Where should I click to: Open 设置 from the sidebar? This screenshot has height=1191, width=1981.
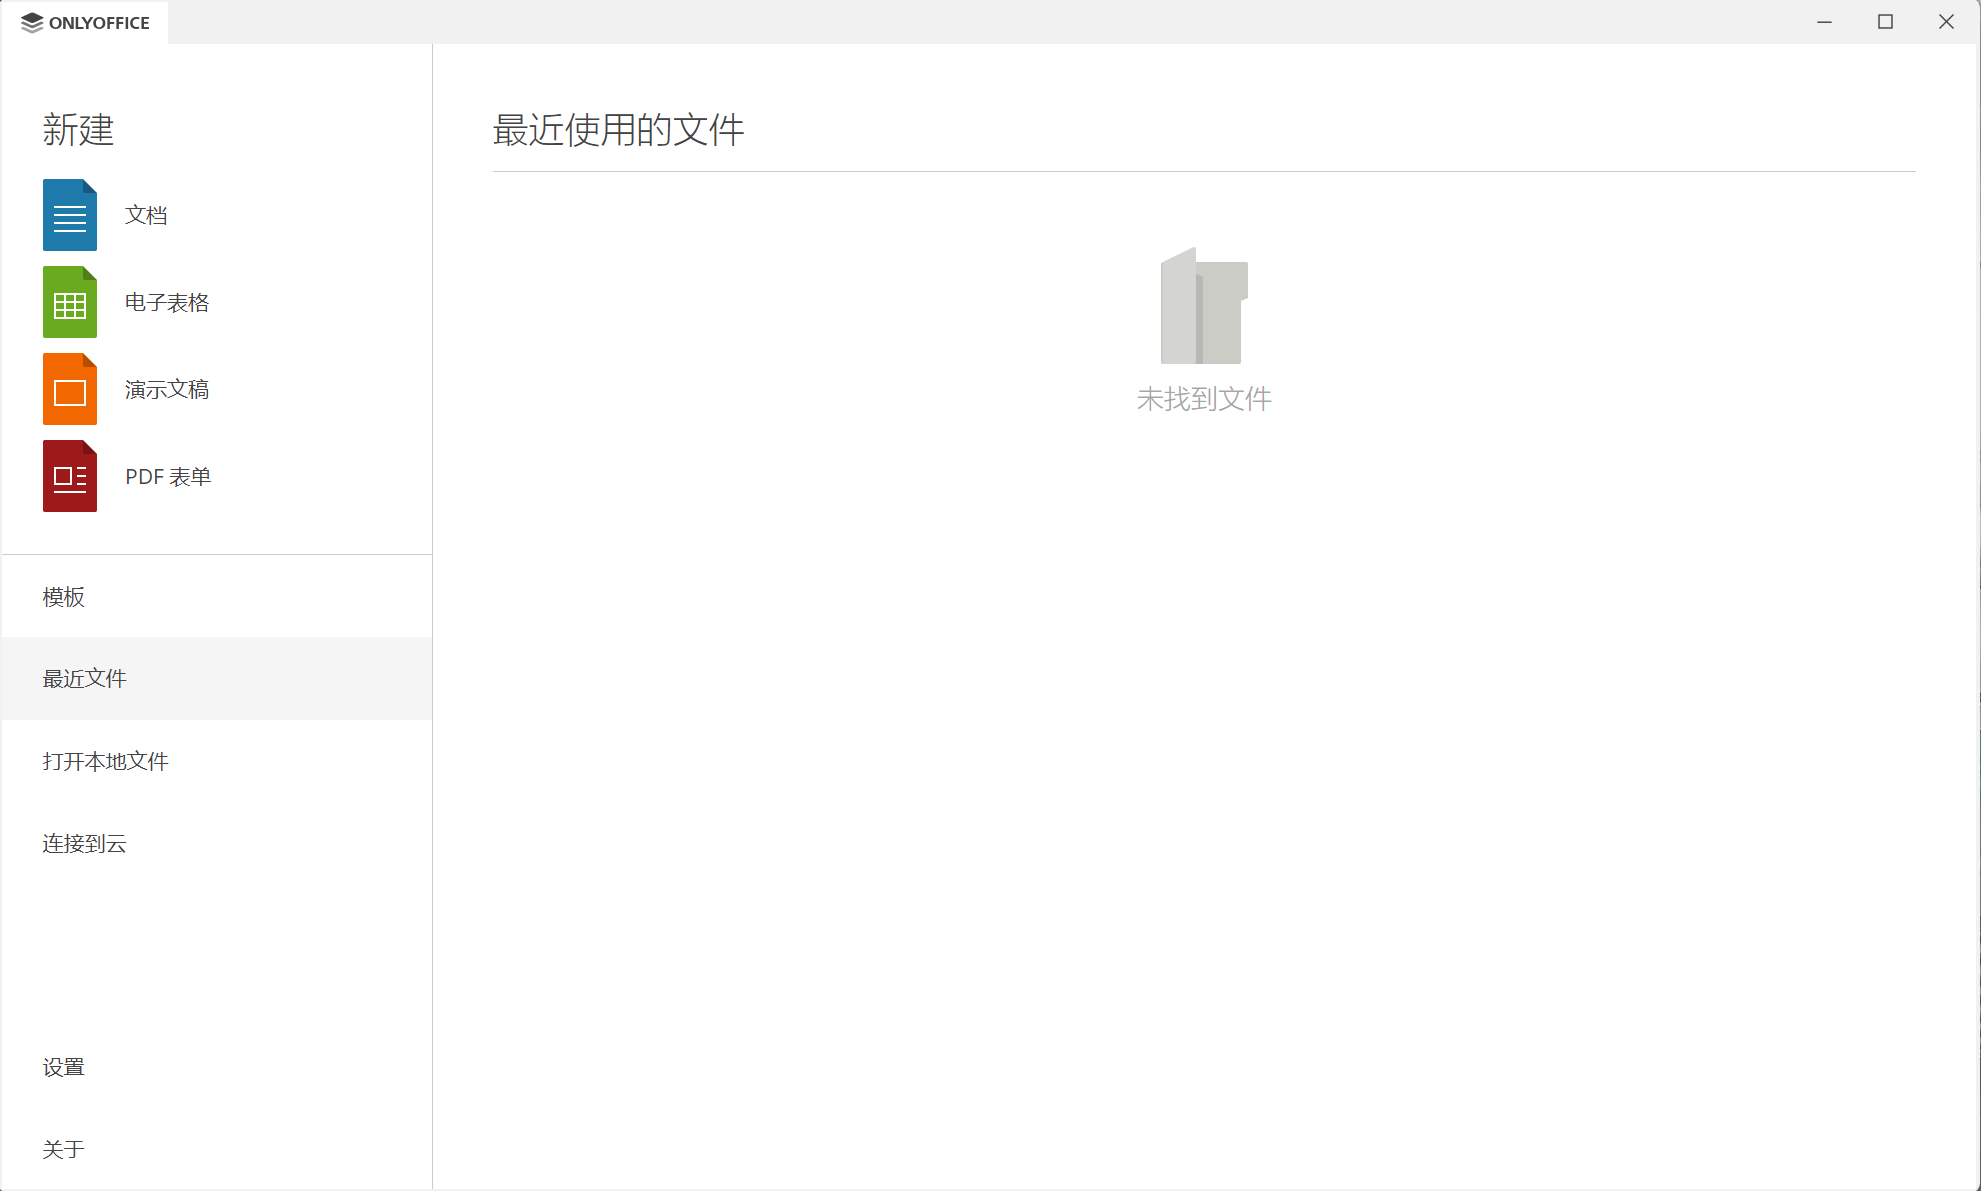click(x=64, y=1067)
